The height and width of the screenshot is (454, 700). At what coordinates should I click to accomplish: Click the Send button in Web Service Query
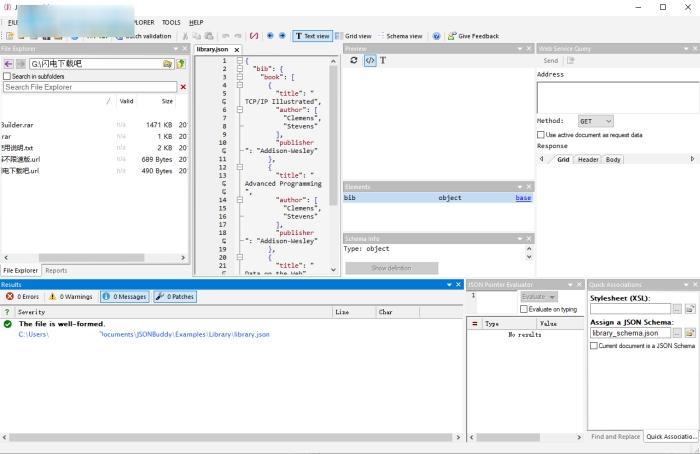point(550,61)
